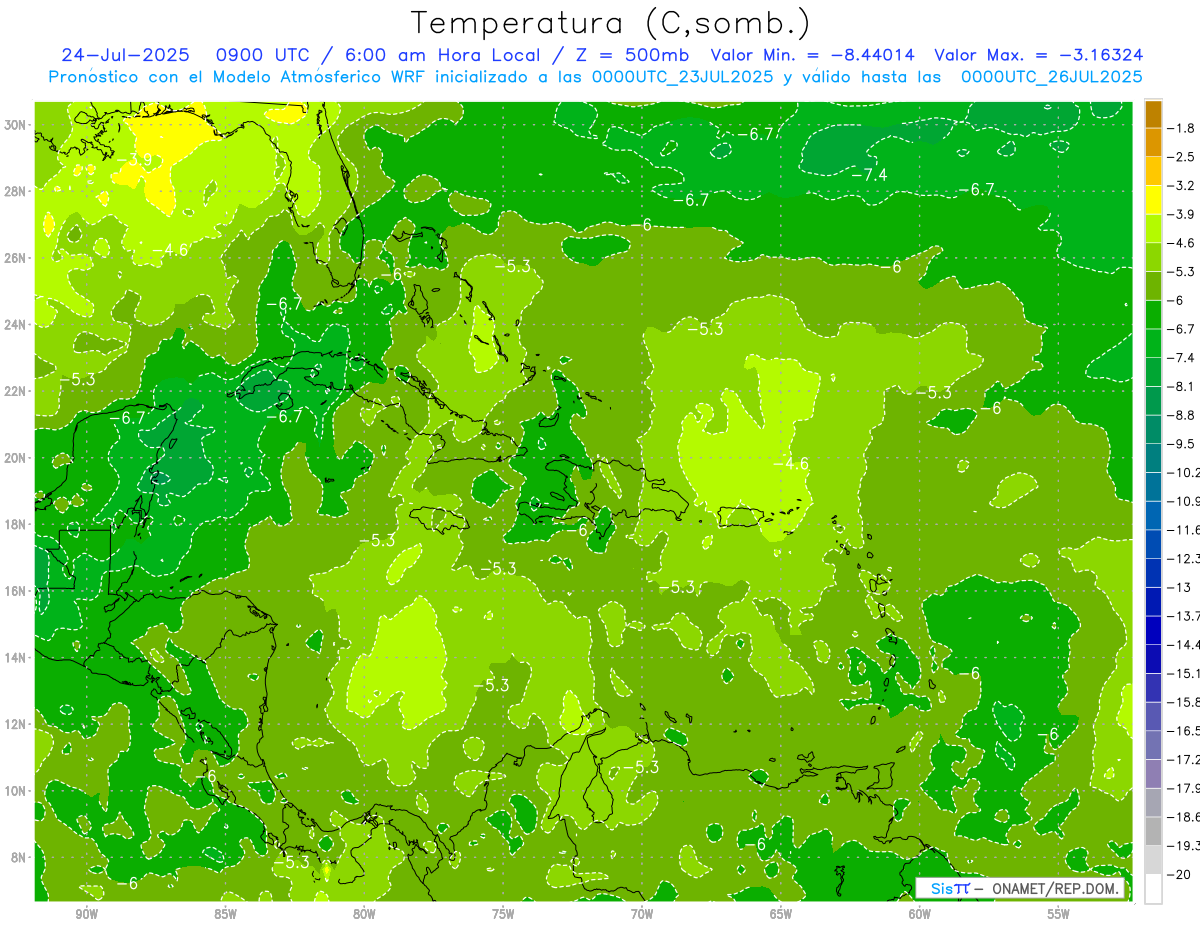Screen dimensions: 1200x927
Task: Click the -11.6 label on the color scale
Action: point(1183,529)
